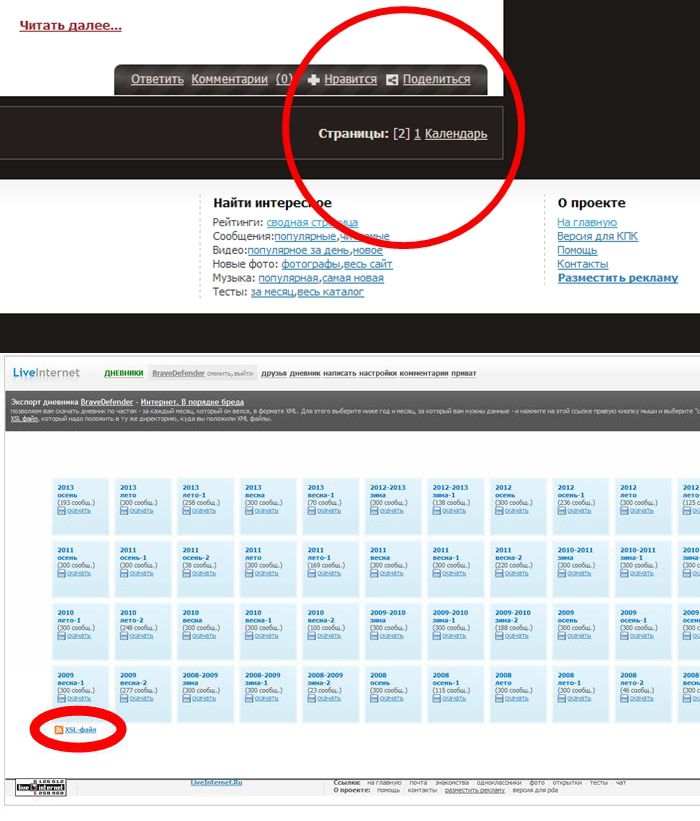700x821 pixels.
Task: Click the download disk icon in 2011 лето cell
Action: (249, 573)
